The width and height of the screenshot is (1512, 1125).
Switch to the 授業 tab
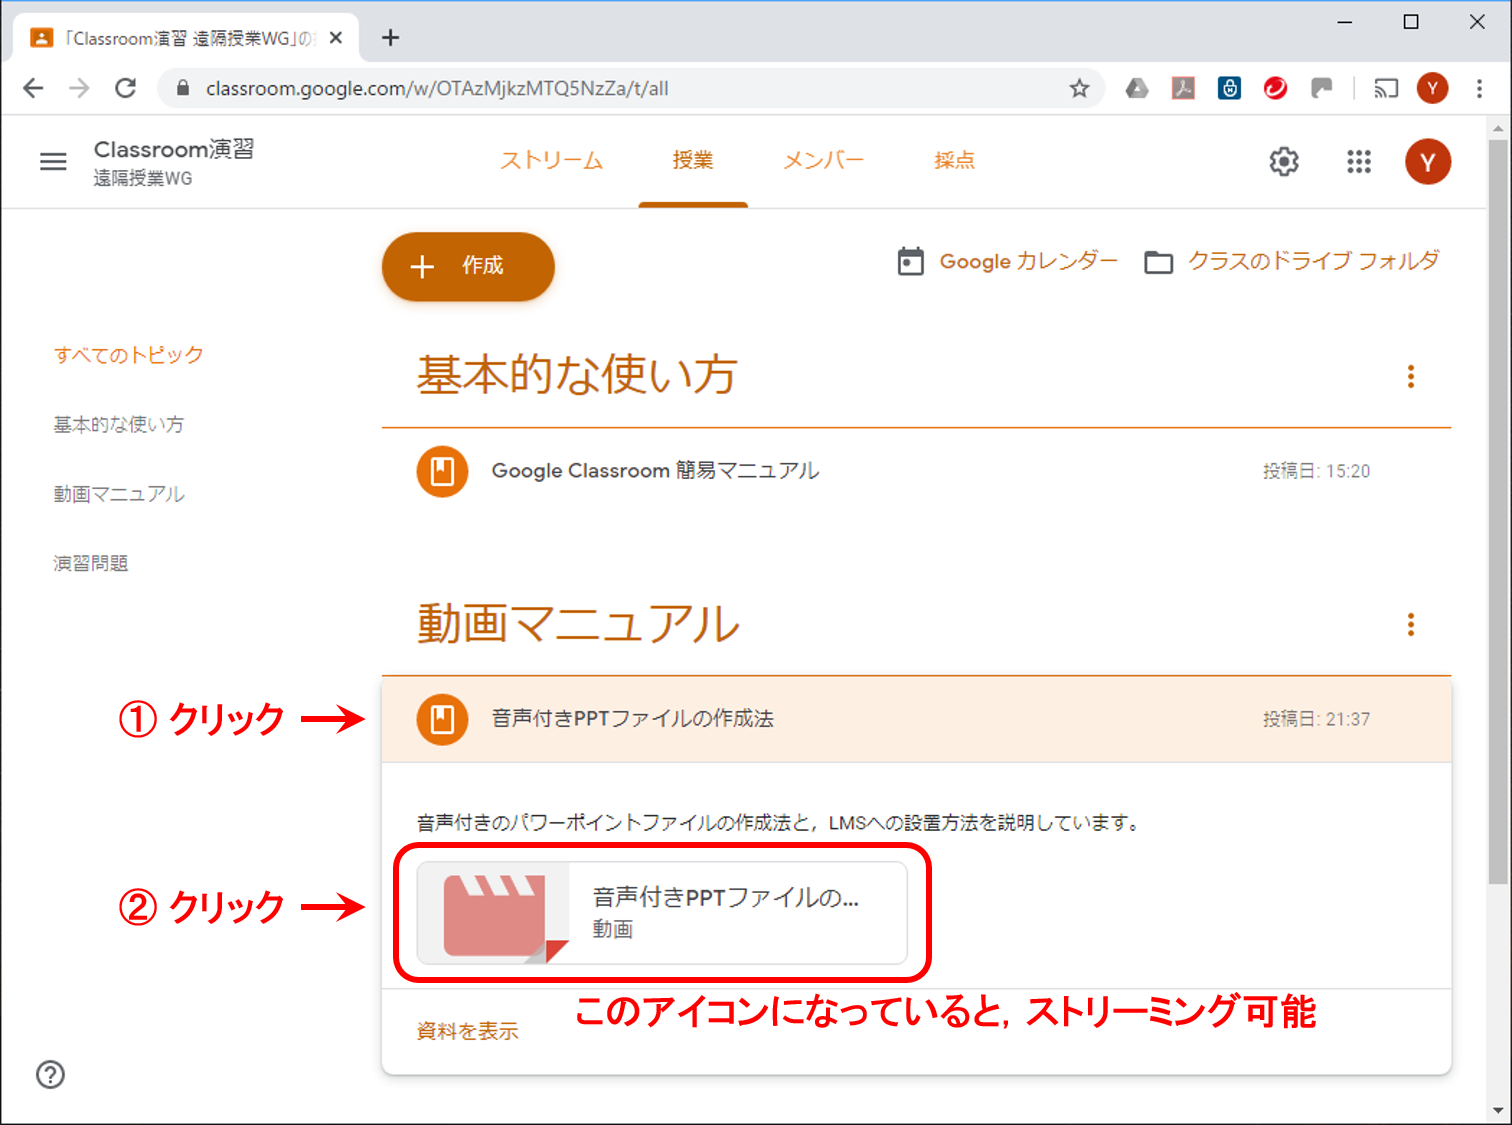(x=693, y=161)
